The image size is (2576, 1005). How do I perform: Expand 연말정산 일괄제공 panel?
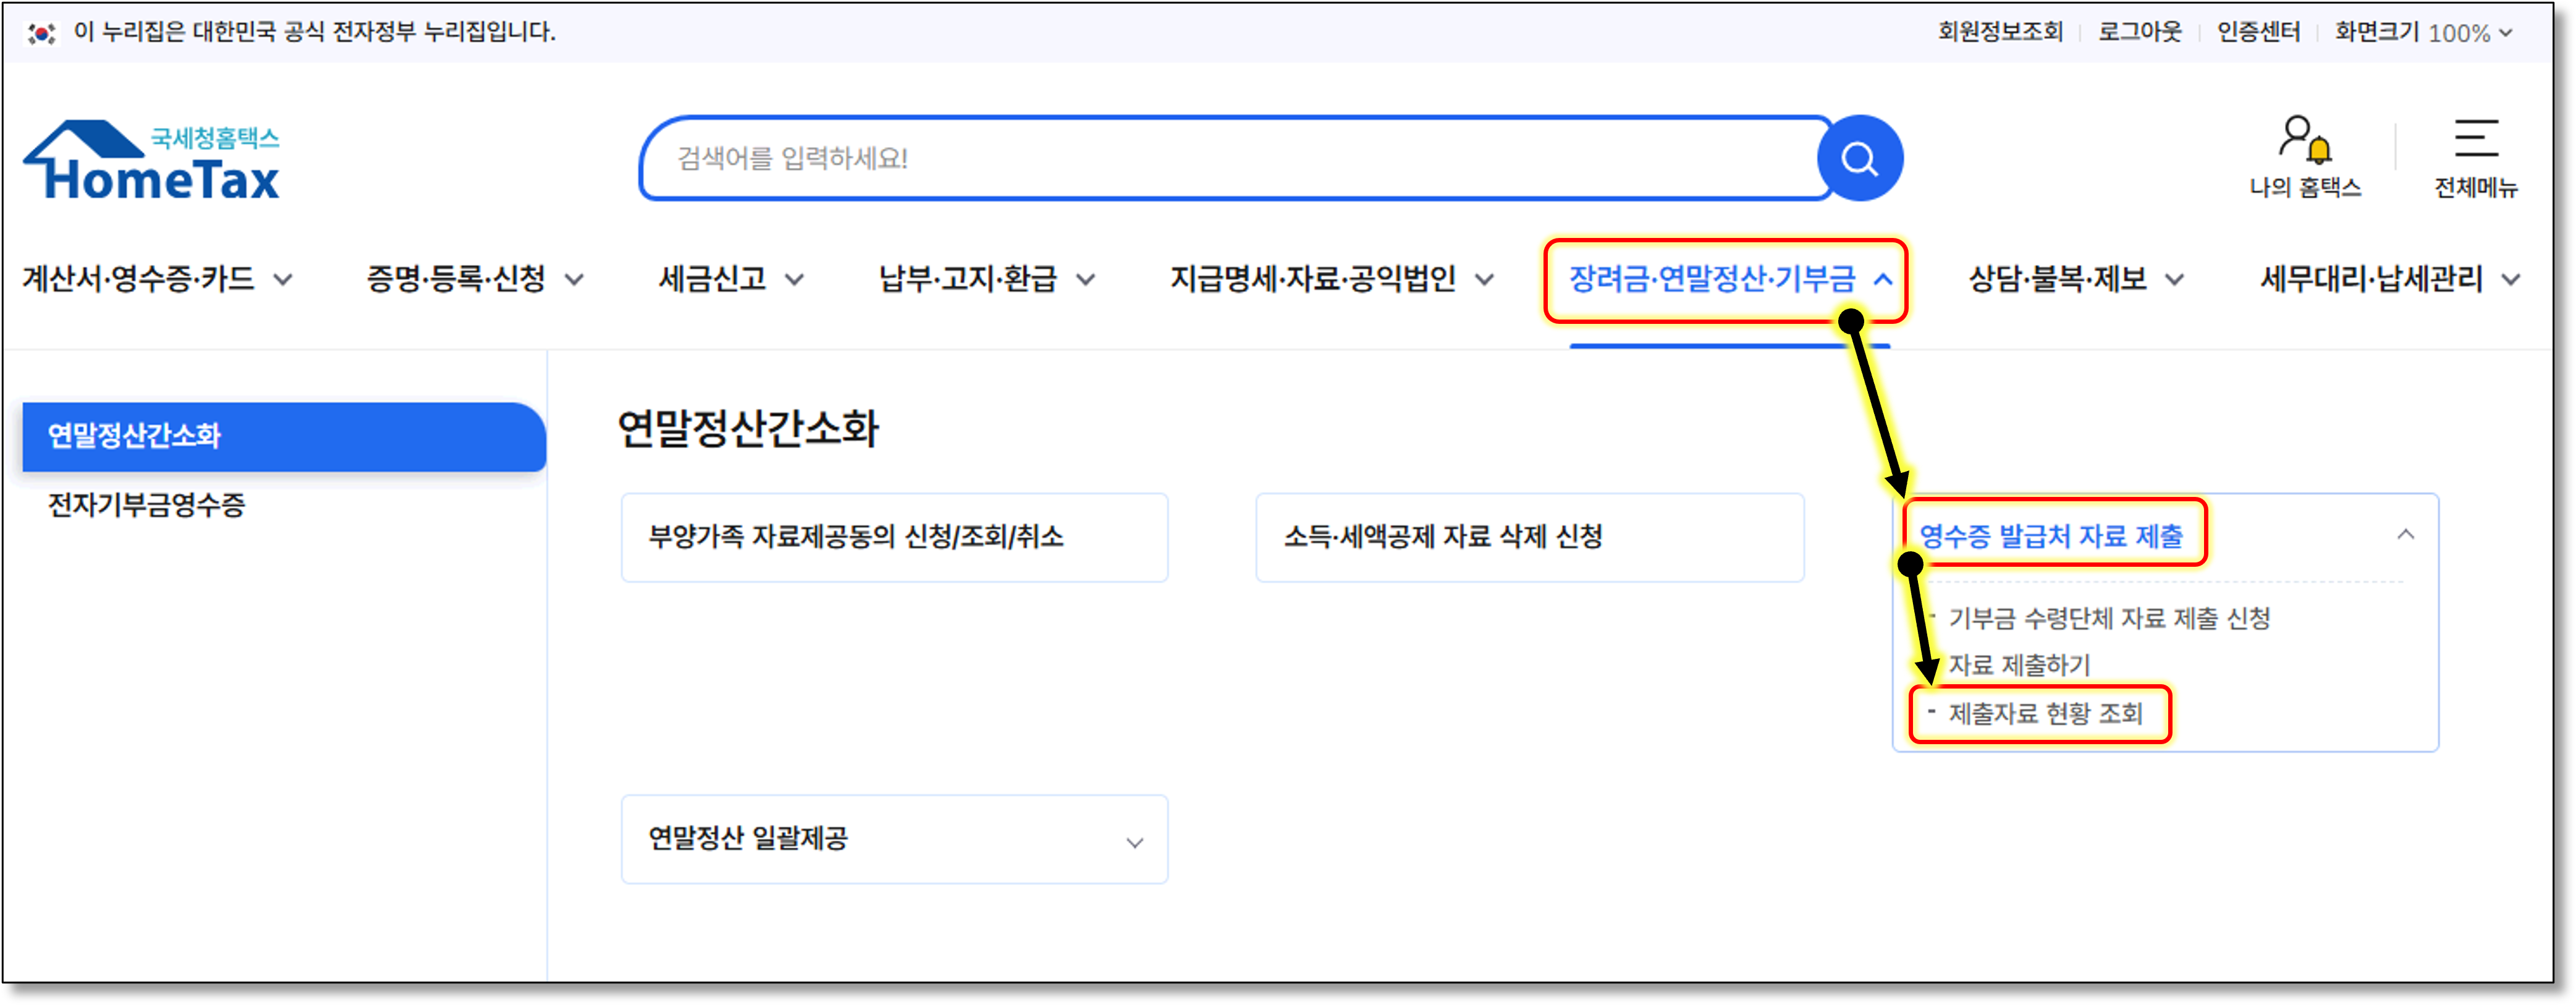1134,842
